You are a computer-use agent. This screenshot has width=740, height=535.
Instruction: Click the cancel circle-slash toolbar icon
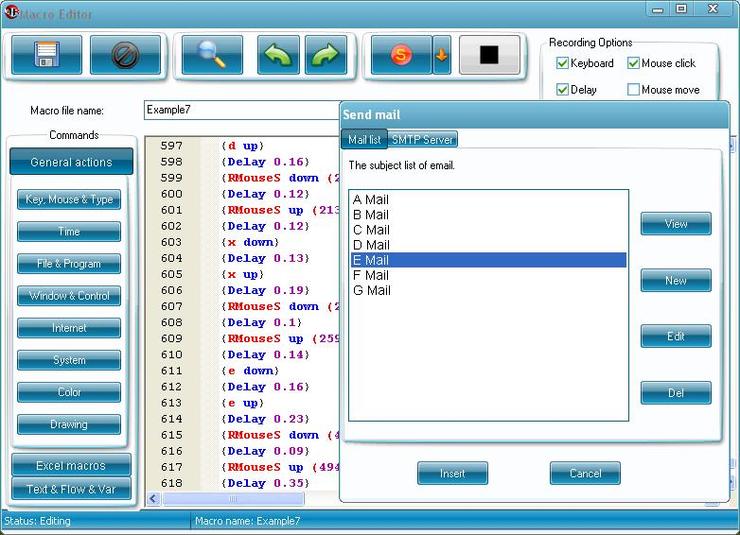[x=125, y=55]
